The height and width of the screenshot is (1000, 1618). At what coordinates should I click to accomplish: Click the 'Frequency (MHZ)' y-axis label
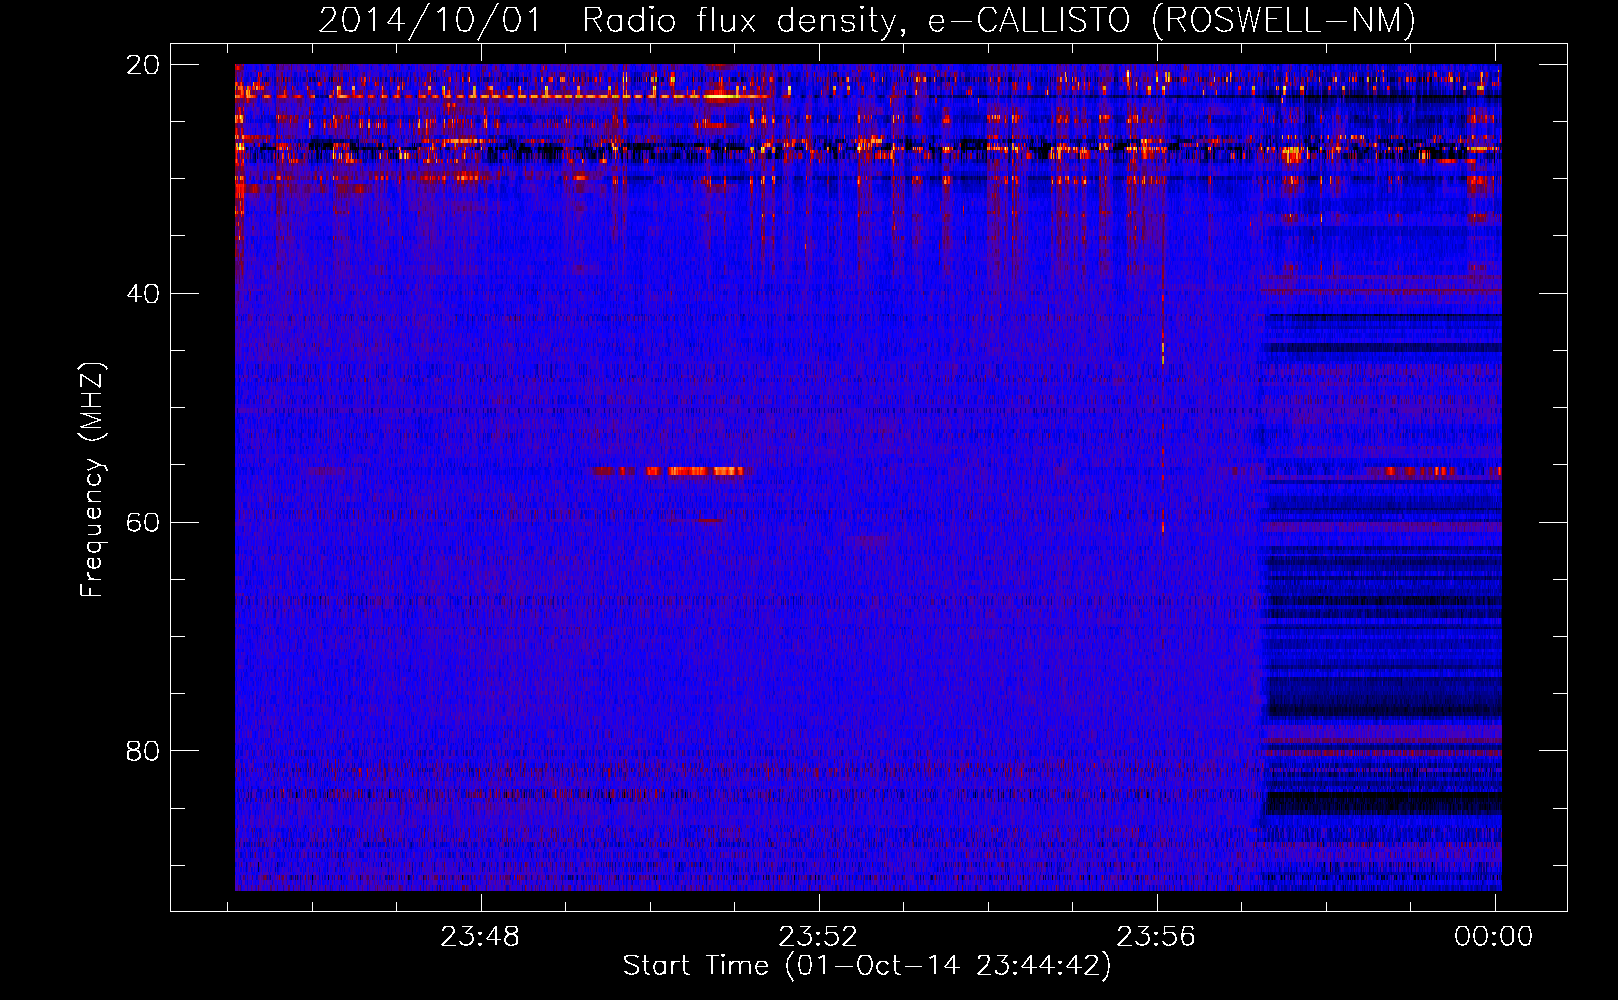92,480
